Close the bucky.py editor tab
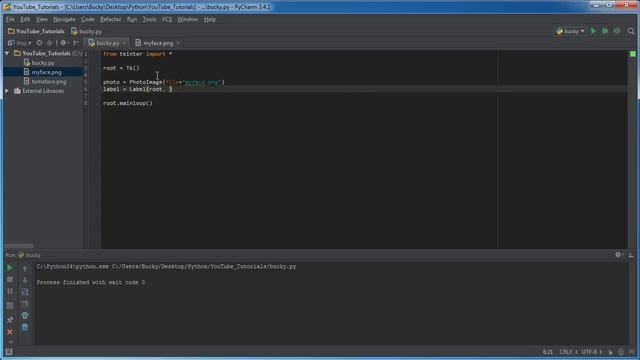Image resolution: width=640 pixels, height=360 pixels. pos(124,43)
